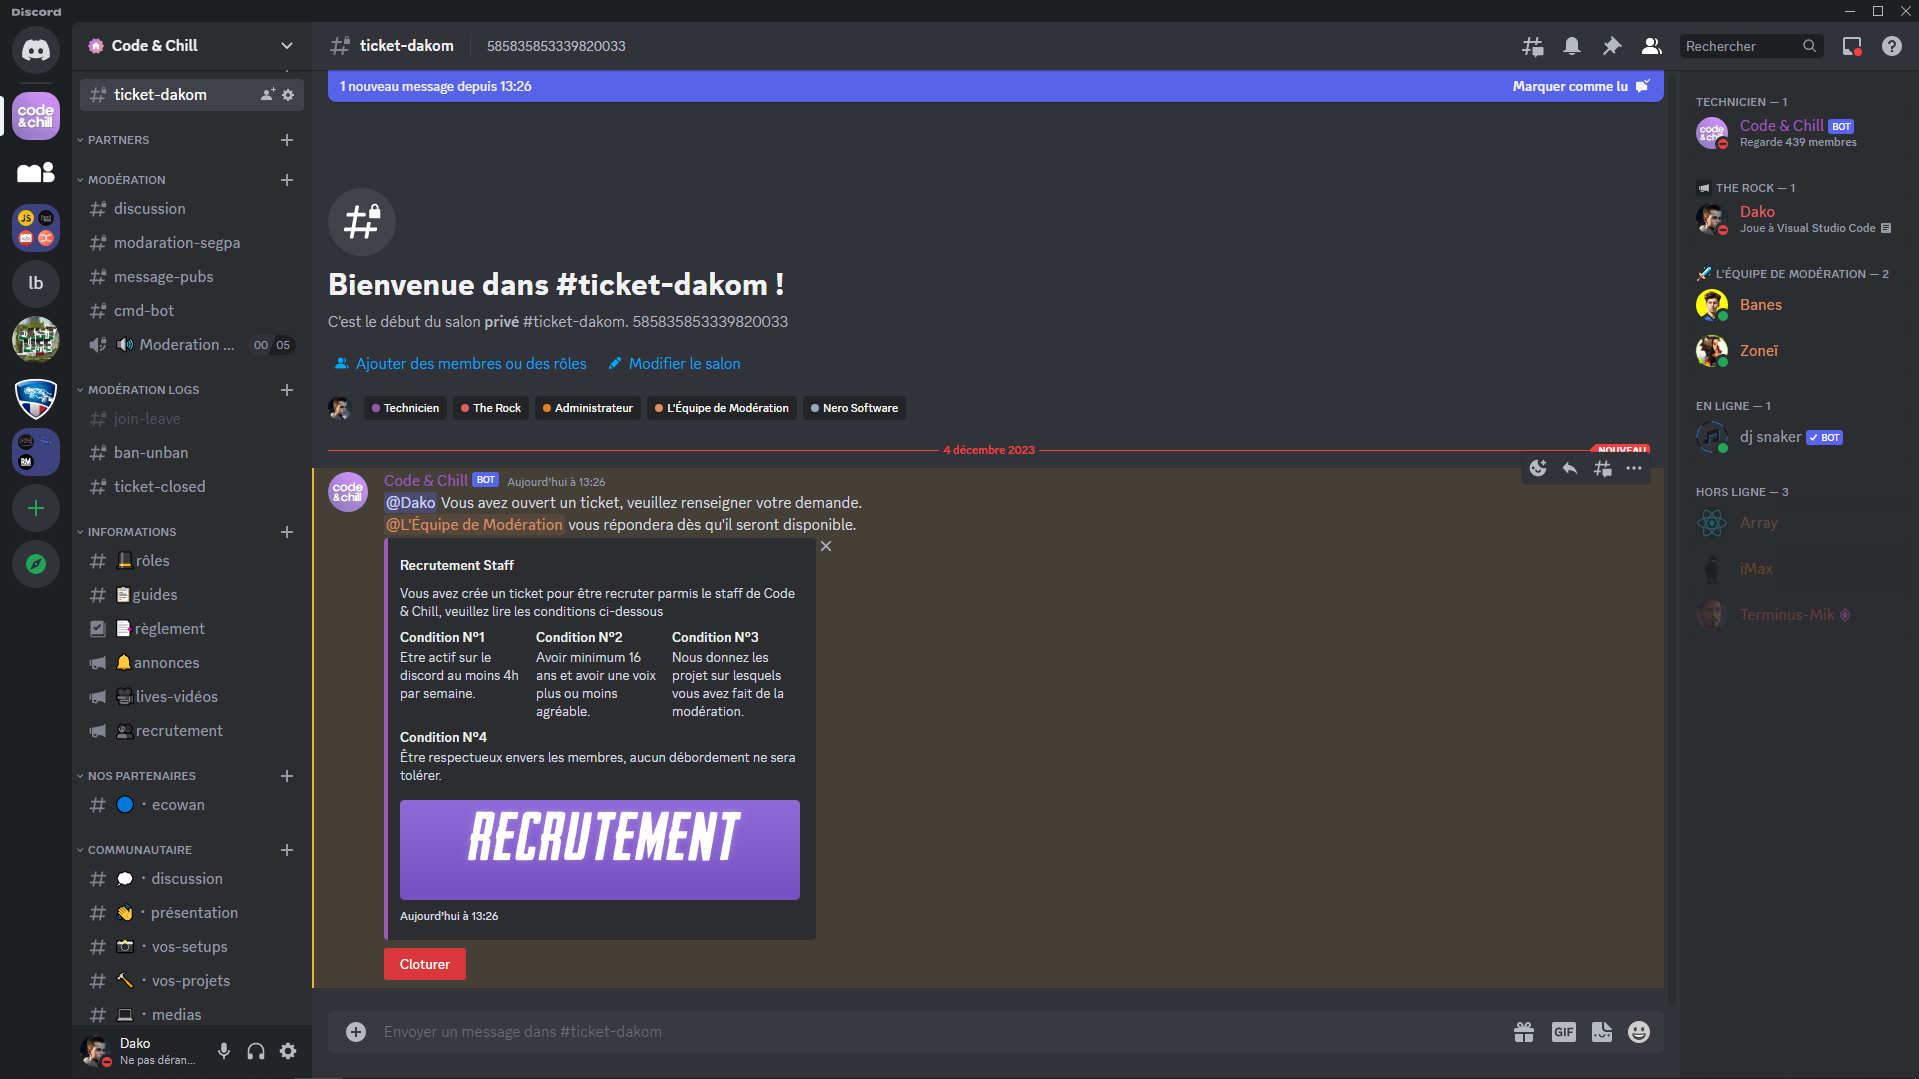Add a reaction to the bot message
This screenshot has height=1079, width=1919.
1538,468
